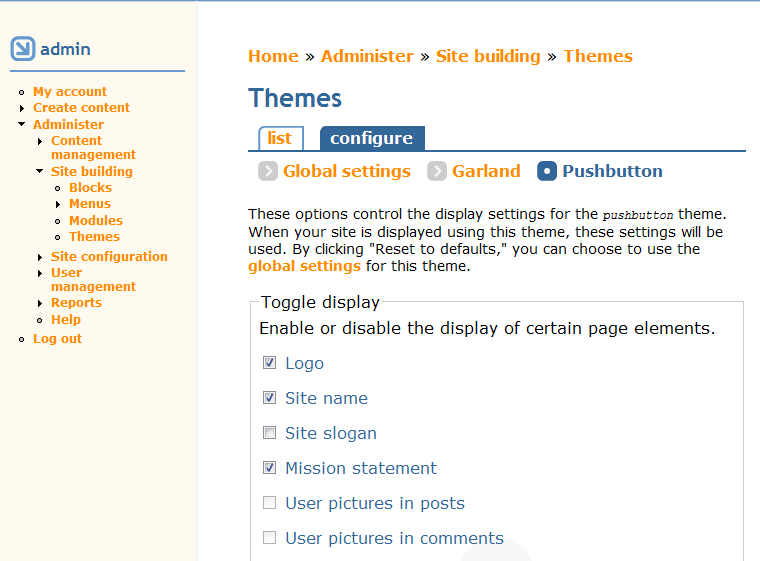Viewport: 760px width, 561px height.
Task: Click the Global settings chevron icon
Action: click(268, 171)
